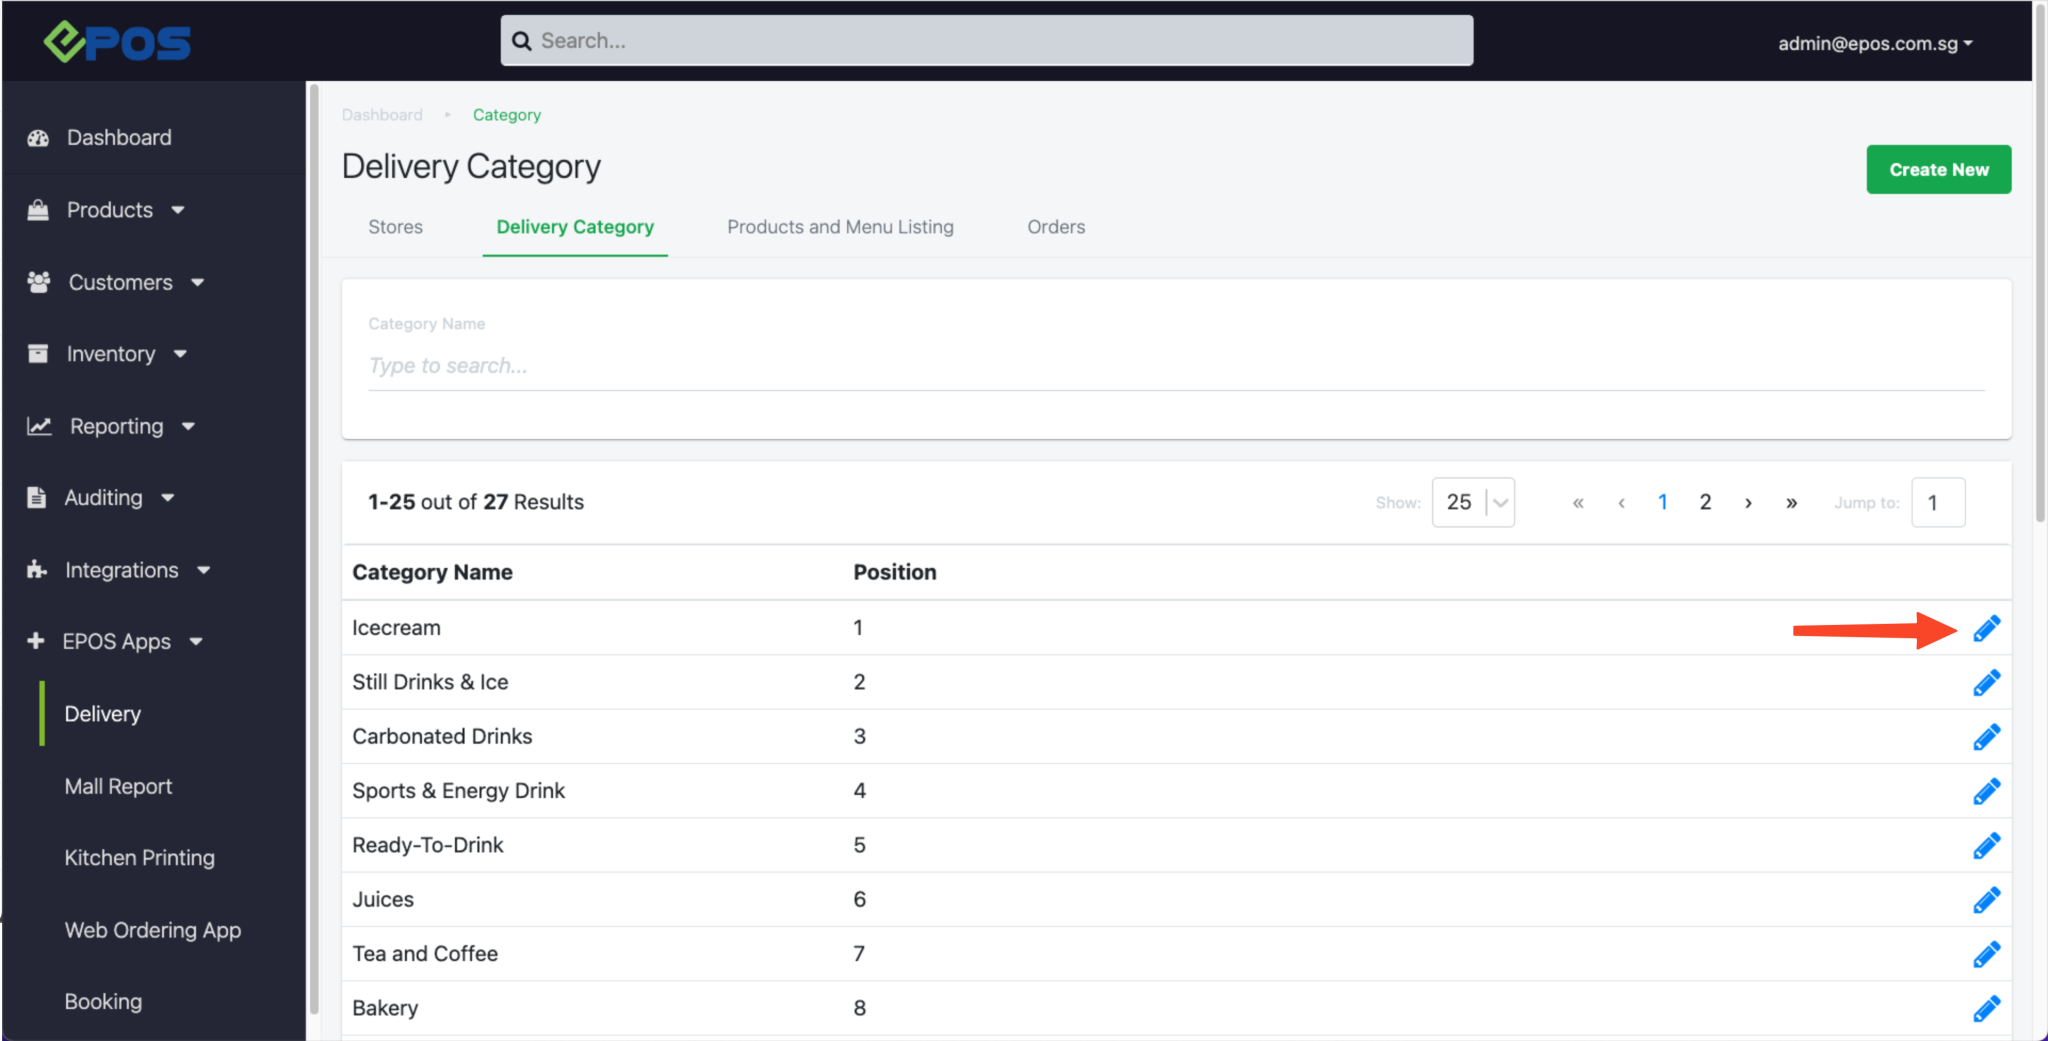Expand the EPOS Apps section
This screenshot has height=1041, width=2048.
tap(115, 641)
